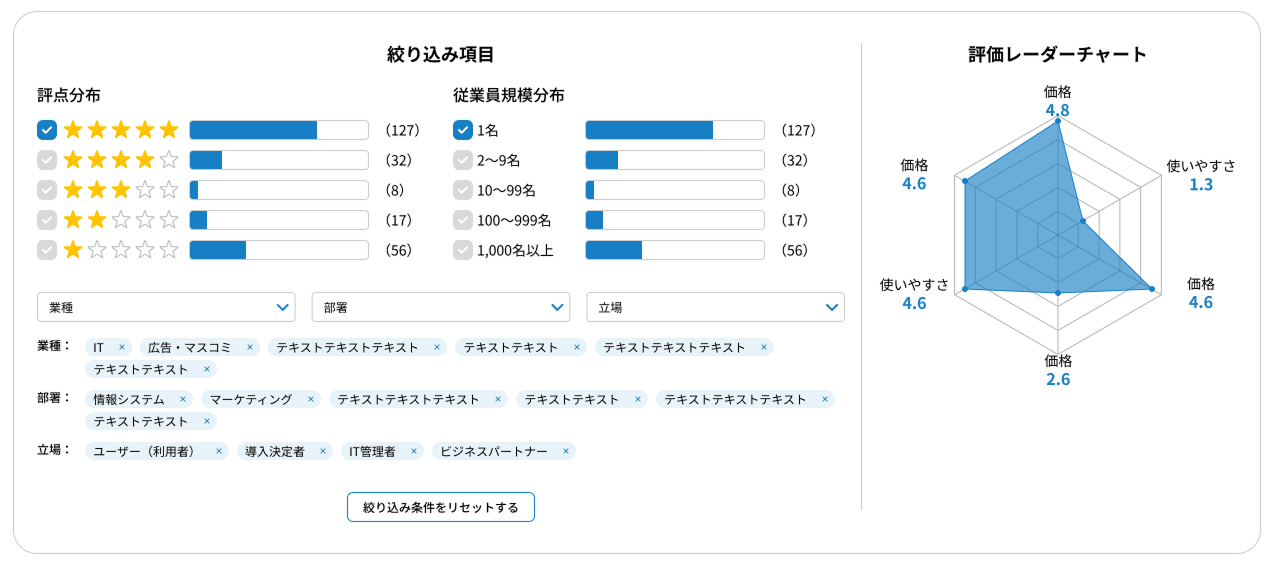Uncheck the five-star rating checkbox
The image size is (1276, 563).
[46, 130]
